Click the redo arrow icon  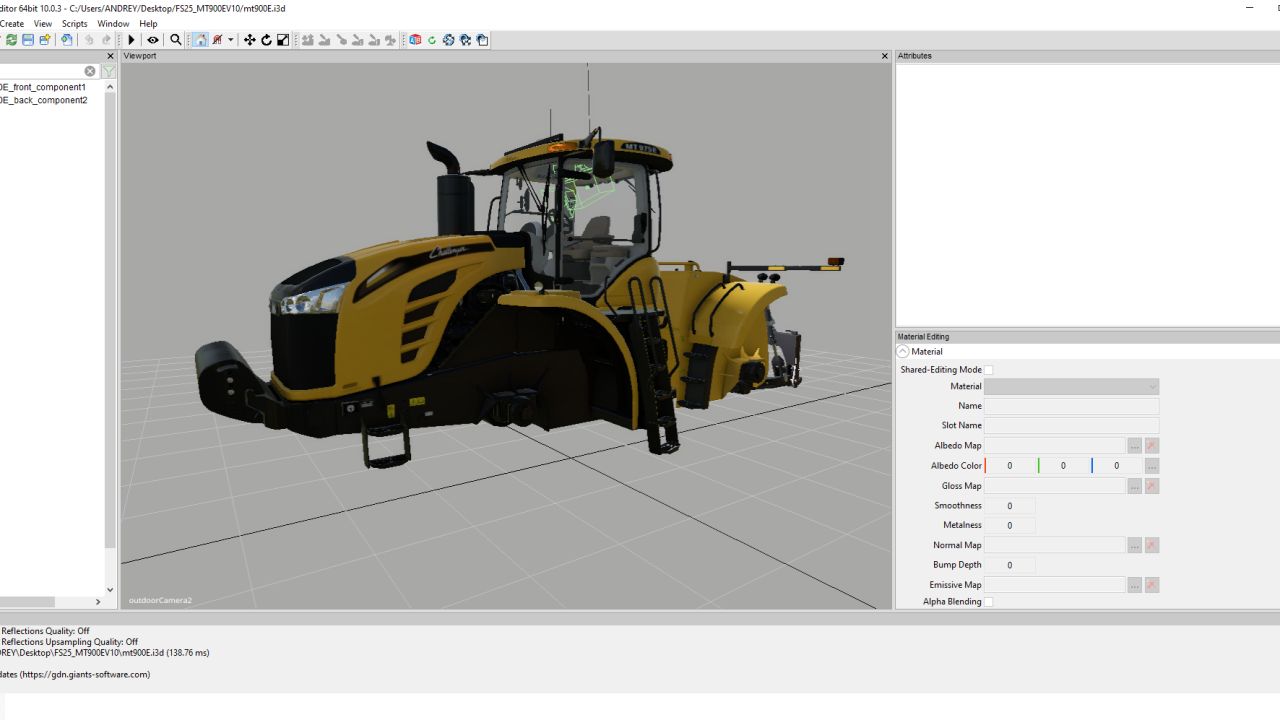(106, 40)
